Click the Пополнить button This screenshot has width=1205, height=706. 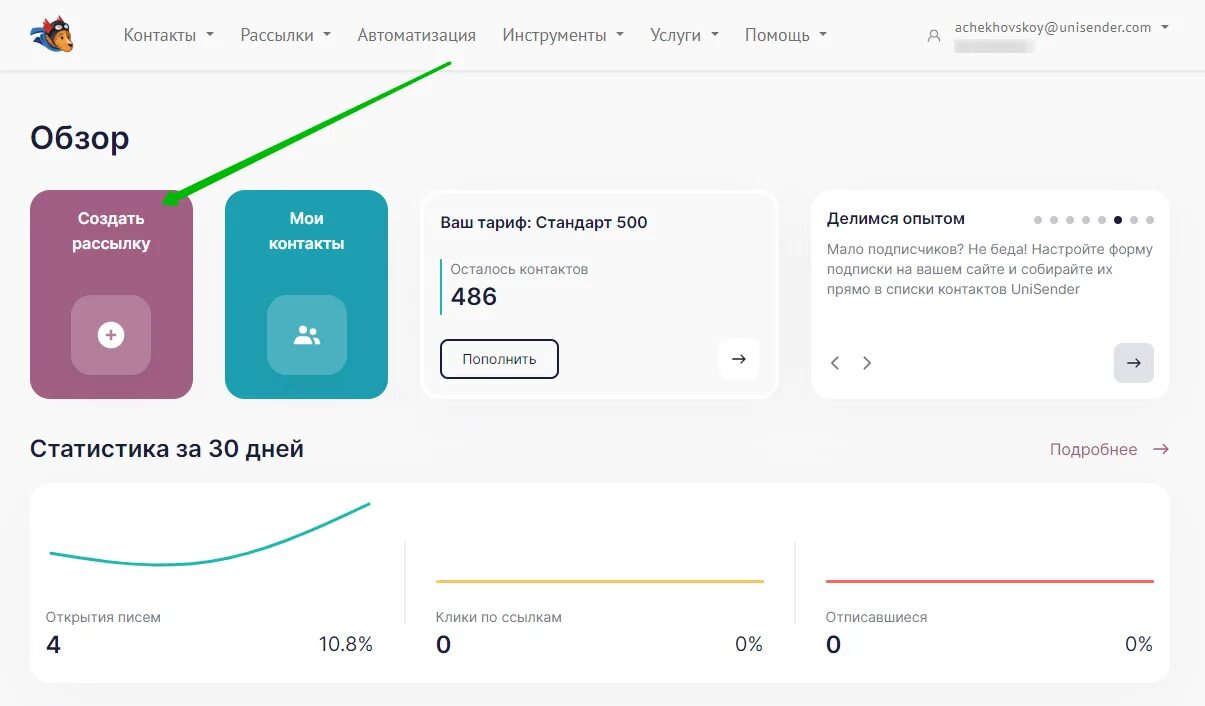coord(499,359)
